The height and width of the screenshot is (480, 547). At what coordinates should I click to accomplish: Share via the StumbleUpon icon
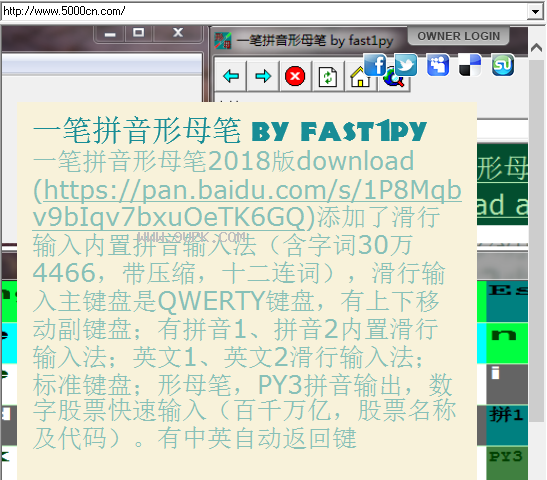[x=503, y=65]
